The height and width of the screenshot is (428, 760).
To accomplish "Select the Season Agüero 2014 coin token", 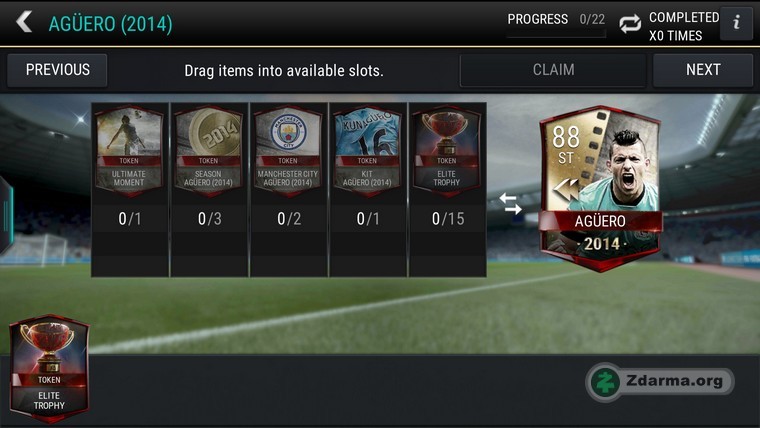I will tap(208, 151).
